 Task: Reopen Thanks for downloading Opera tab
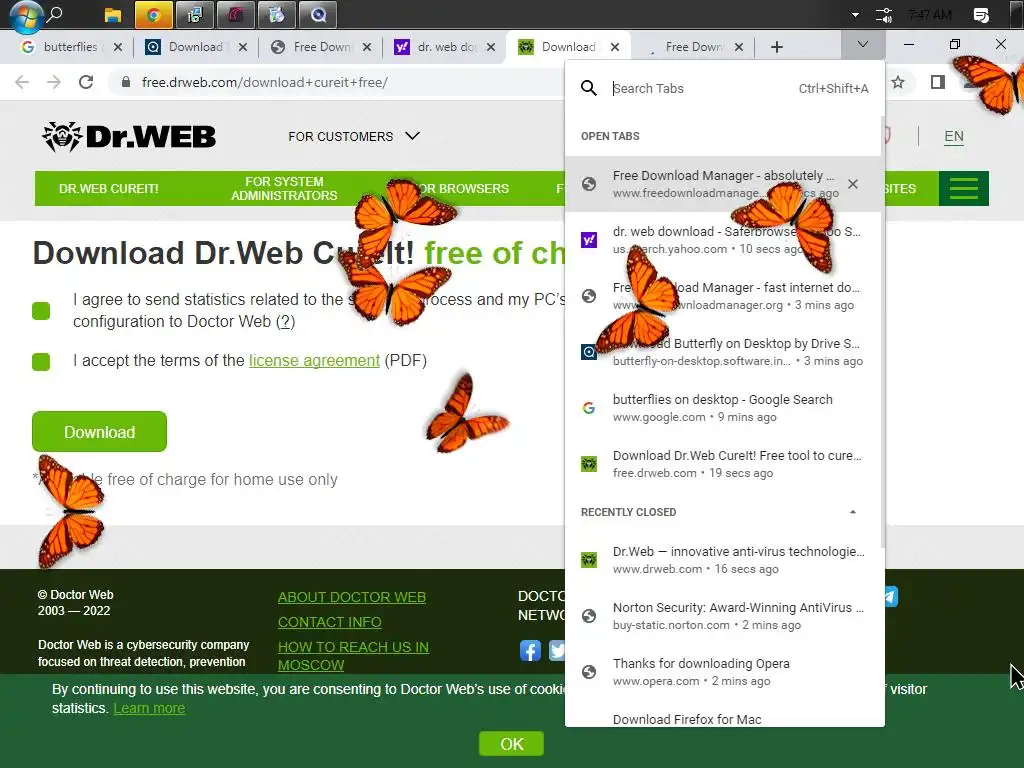pos(722,672)
